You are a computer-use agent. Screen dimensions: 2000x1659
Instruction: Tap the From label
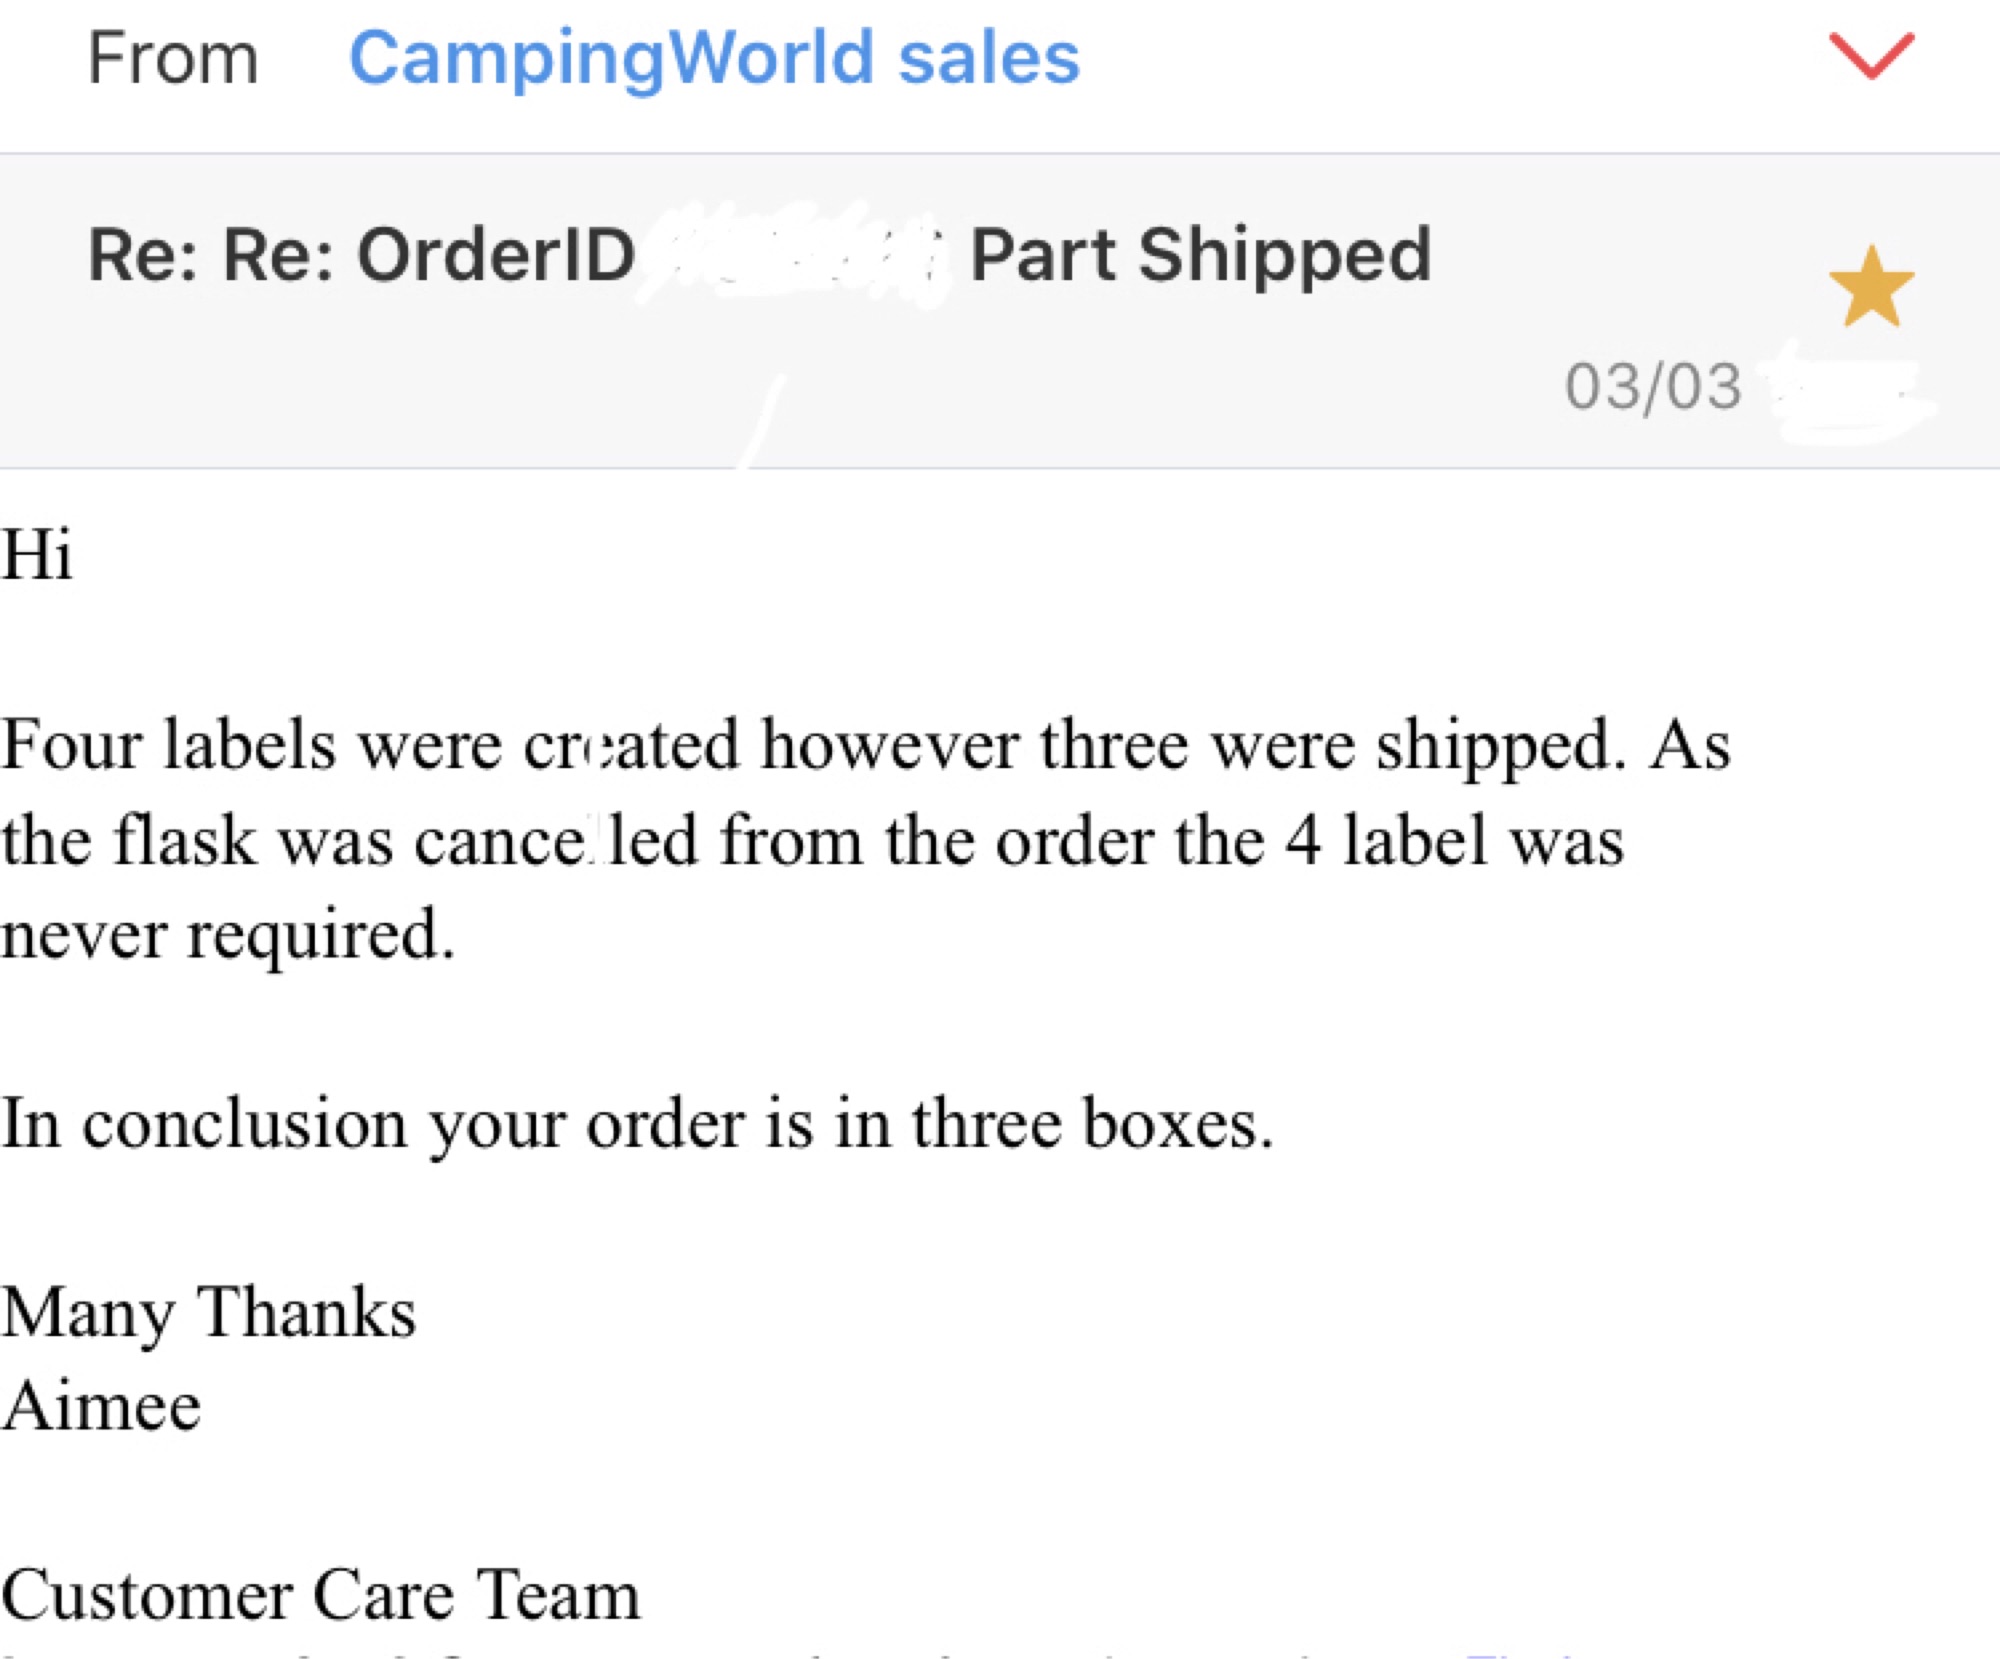(x=173, y=58)
